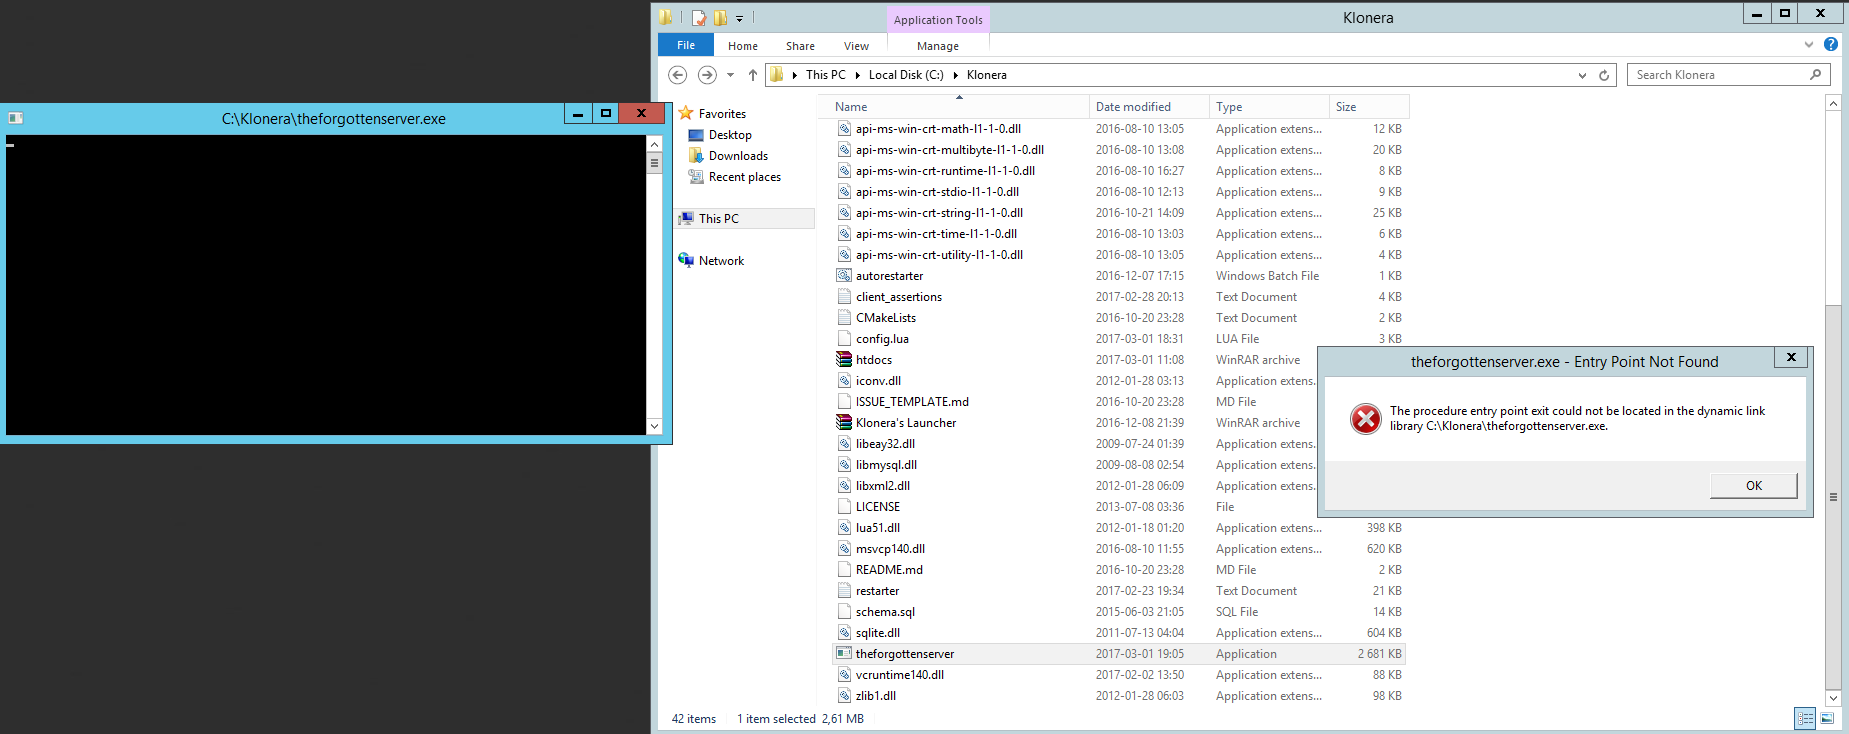
Task: Expand the address bar history dropdown
Action: pos(1582,75)
